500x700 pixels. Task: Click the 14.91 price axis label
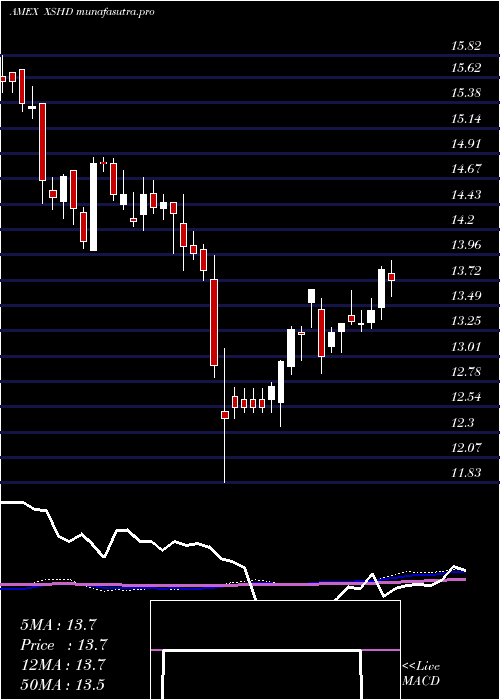pyautogui.click(x=466, y=144)
